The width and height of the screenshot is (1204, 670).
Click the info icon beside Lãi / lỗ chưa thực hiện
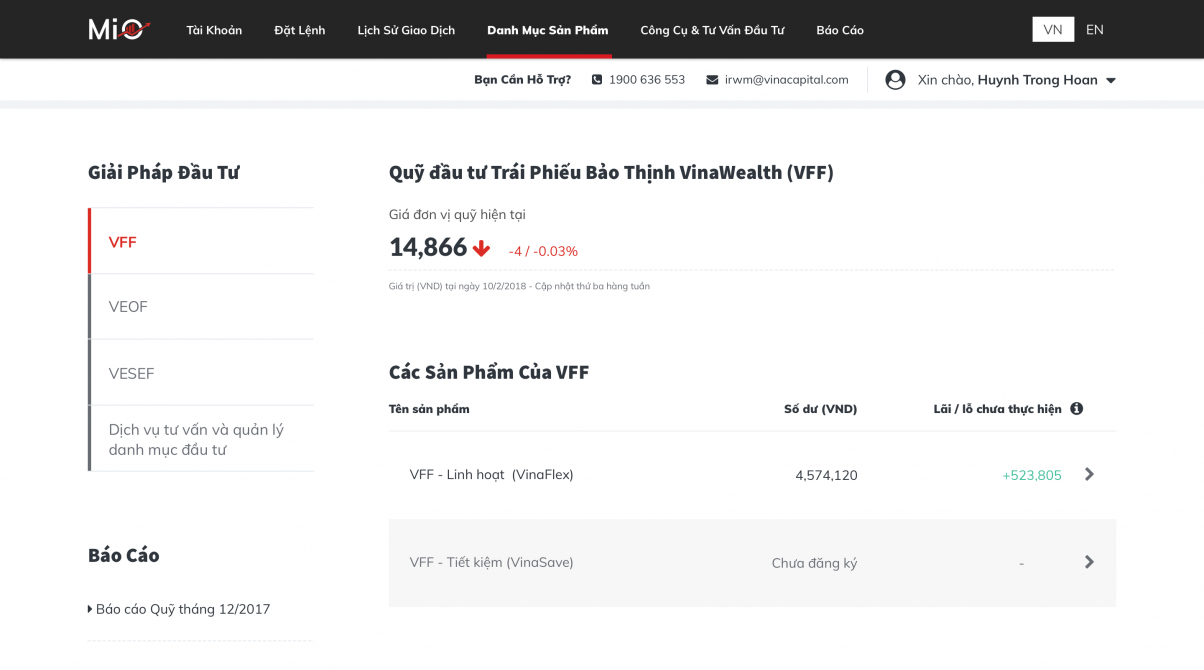pyautogui.click(x=1076, y=409)
